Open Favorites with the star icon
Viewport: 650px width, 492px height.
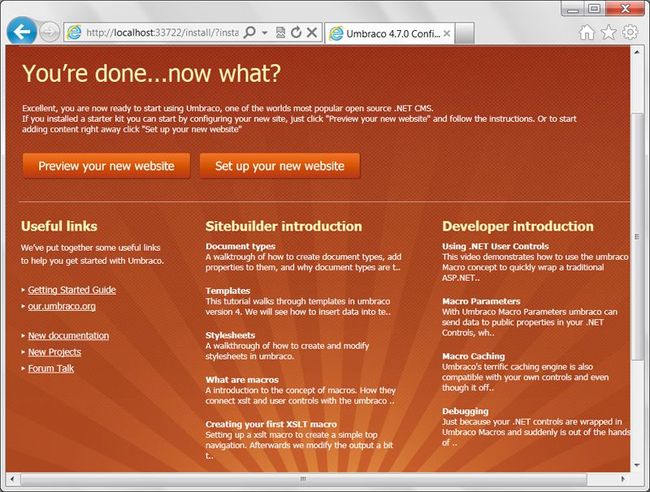608,32
